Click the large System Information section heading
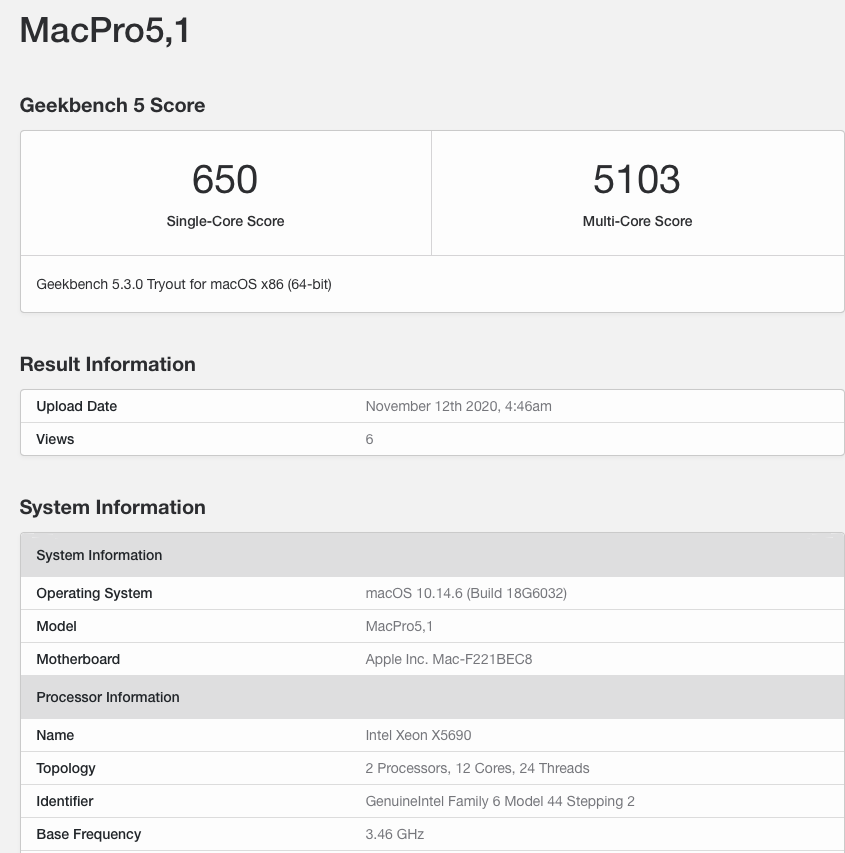Viewport: 845px width, 853px height. click(x=113, y=507)
